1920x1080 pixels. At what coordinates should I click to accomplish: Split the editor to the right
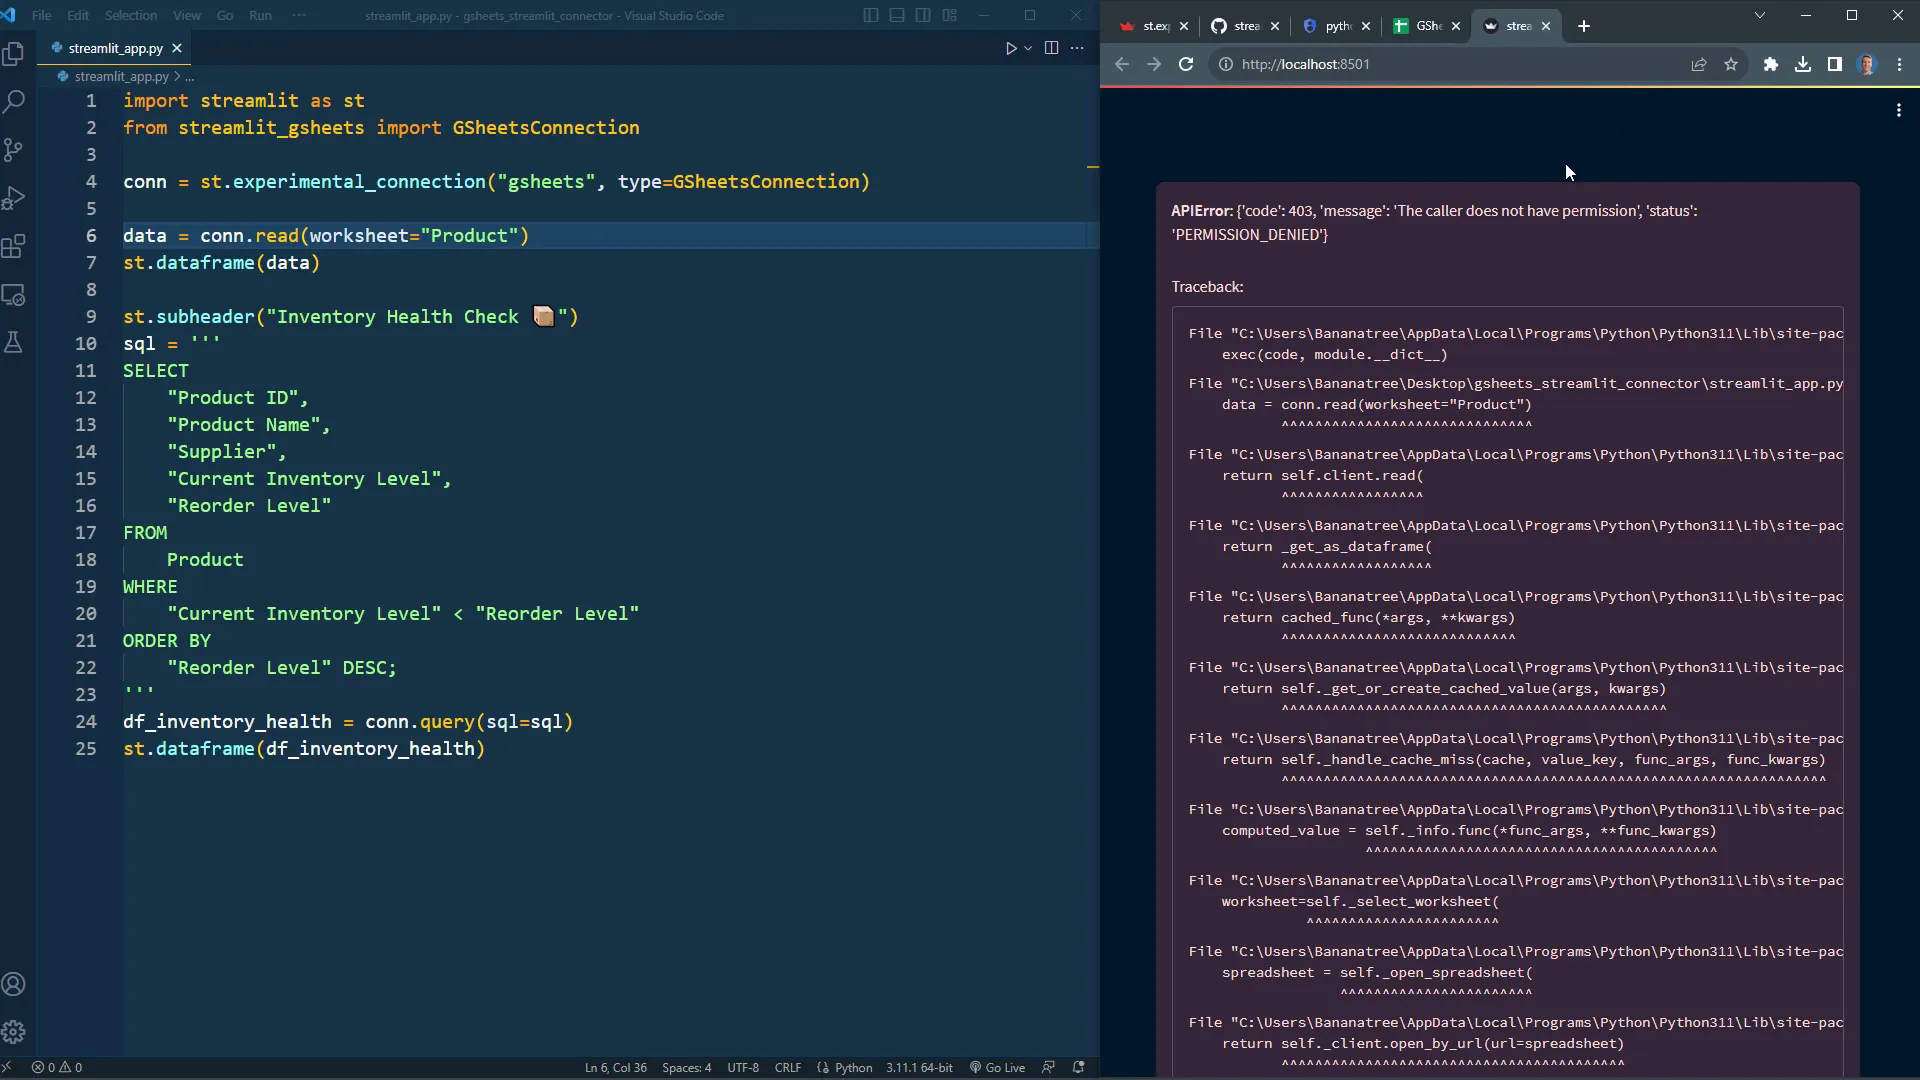click(x=1051, y=48)
